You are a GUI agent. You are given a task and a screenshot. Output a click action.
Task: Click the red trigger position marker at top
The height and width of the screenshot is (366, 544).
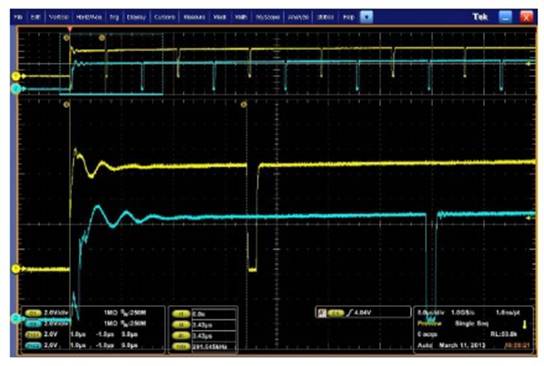coord(70,29)
